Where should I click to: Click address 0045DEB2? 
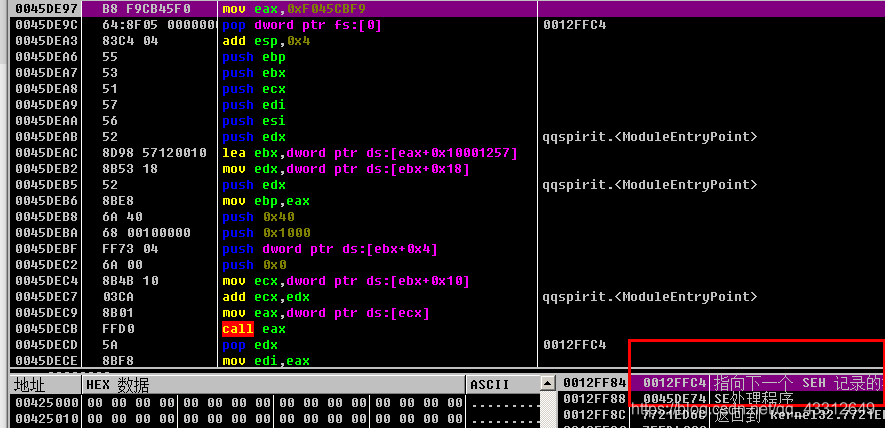tap(45, 169)
